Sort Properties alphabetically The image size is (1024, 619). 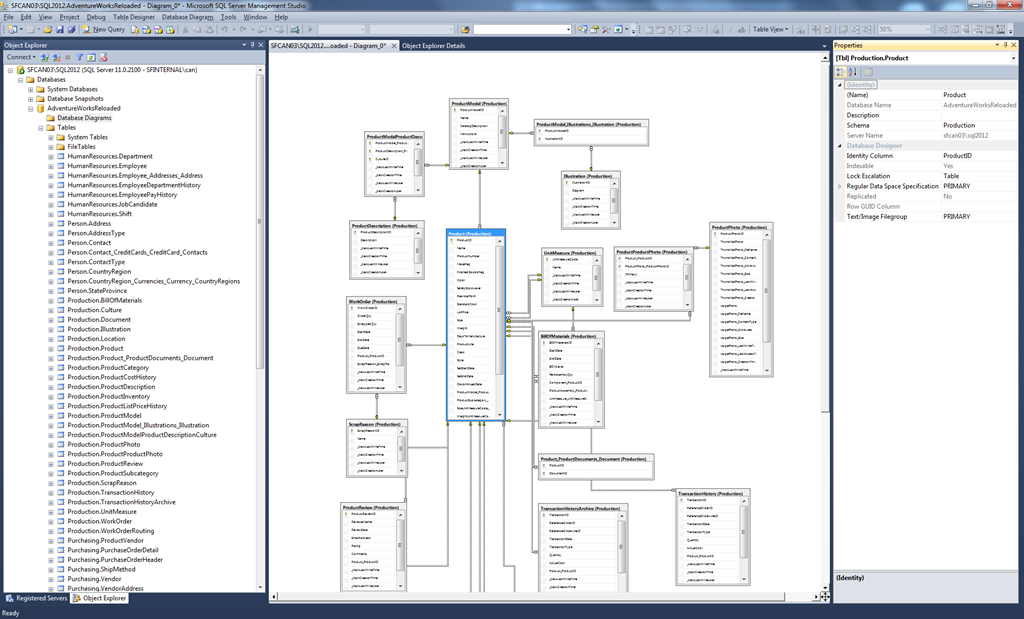852,72
